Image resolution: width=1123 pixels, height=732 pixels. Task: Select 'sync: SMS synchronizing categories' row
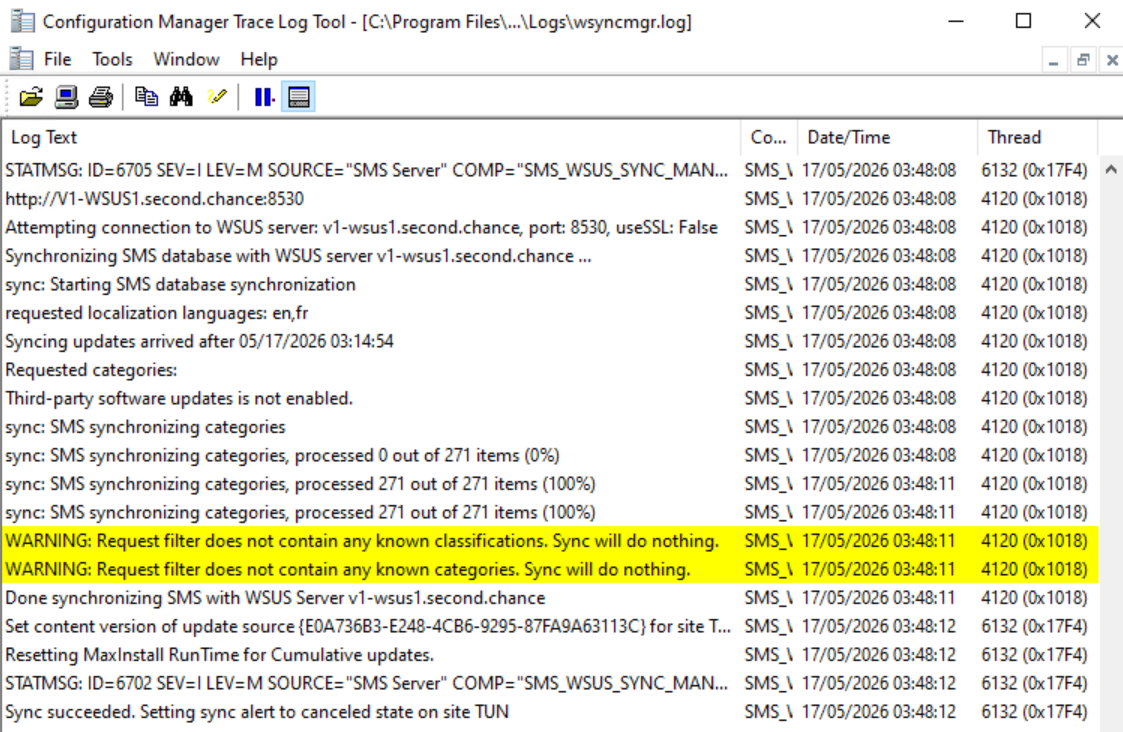pos(549,427)
